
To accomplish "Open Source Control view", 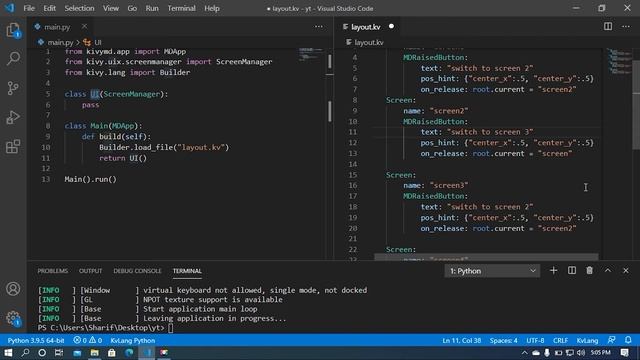I will (x=13, y=88).
